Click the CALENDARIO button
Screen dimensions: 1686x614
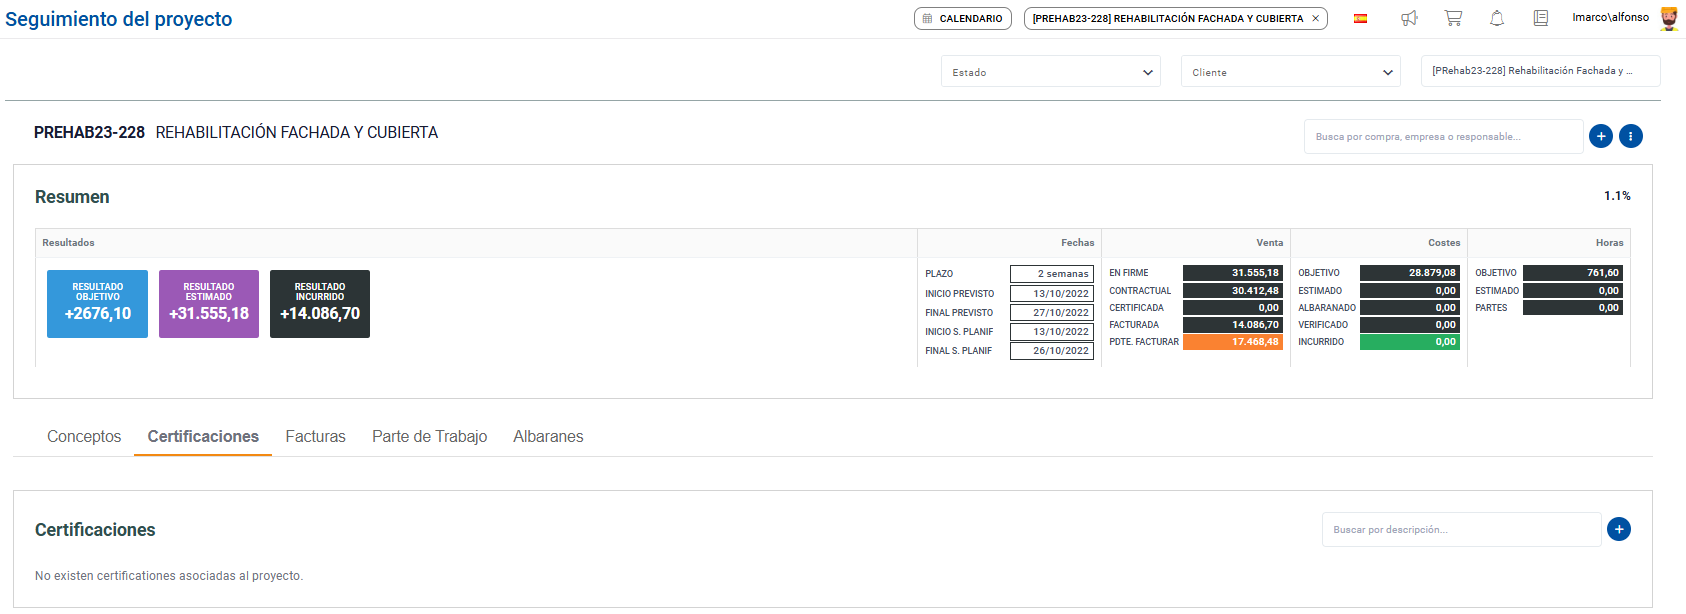click(x=962, y=18)
